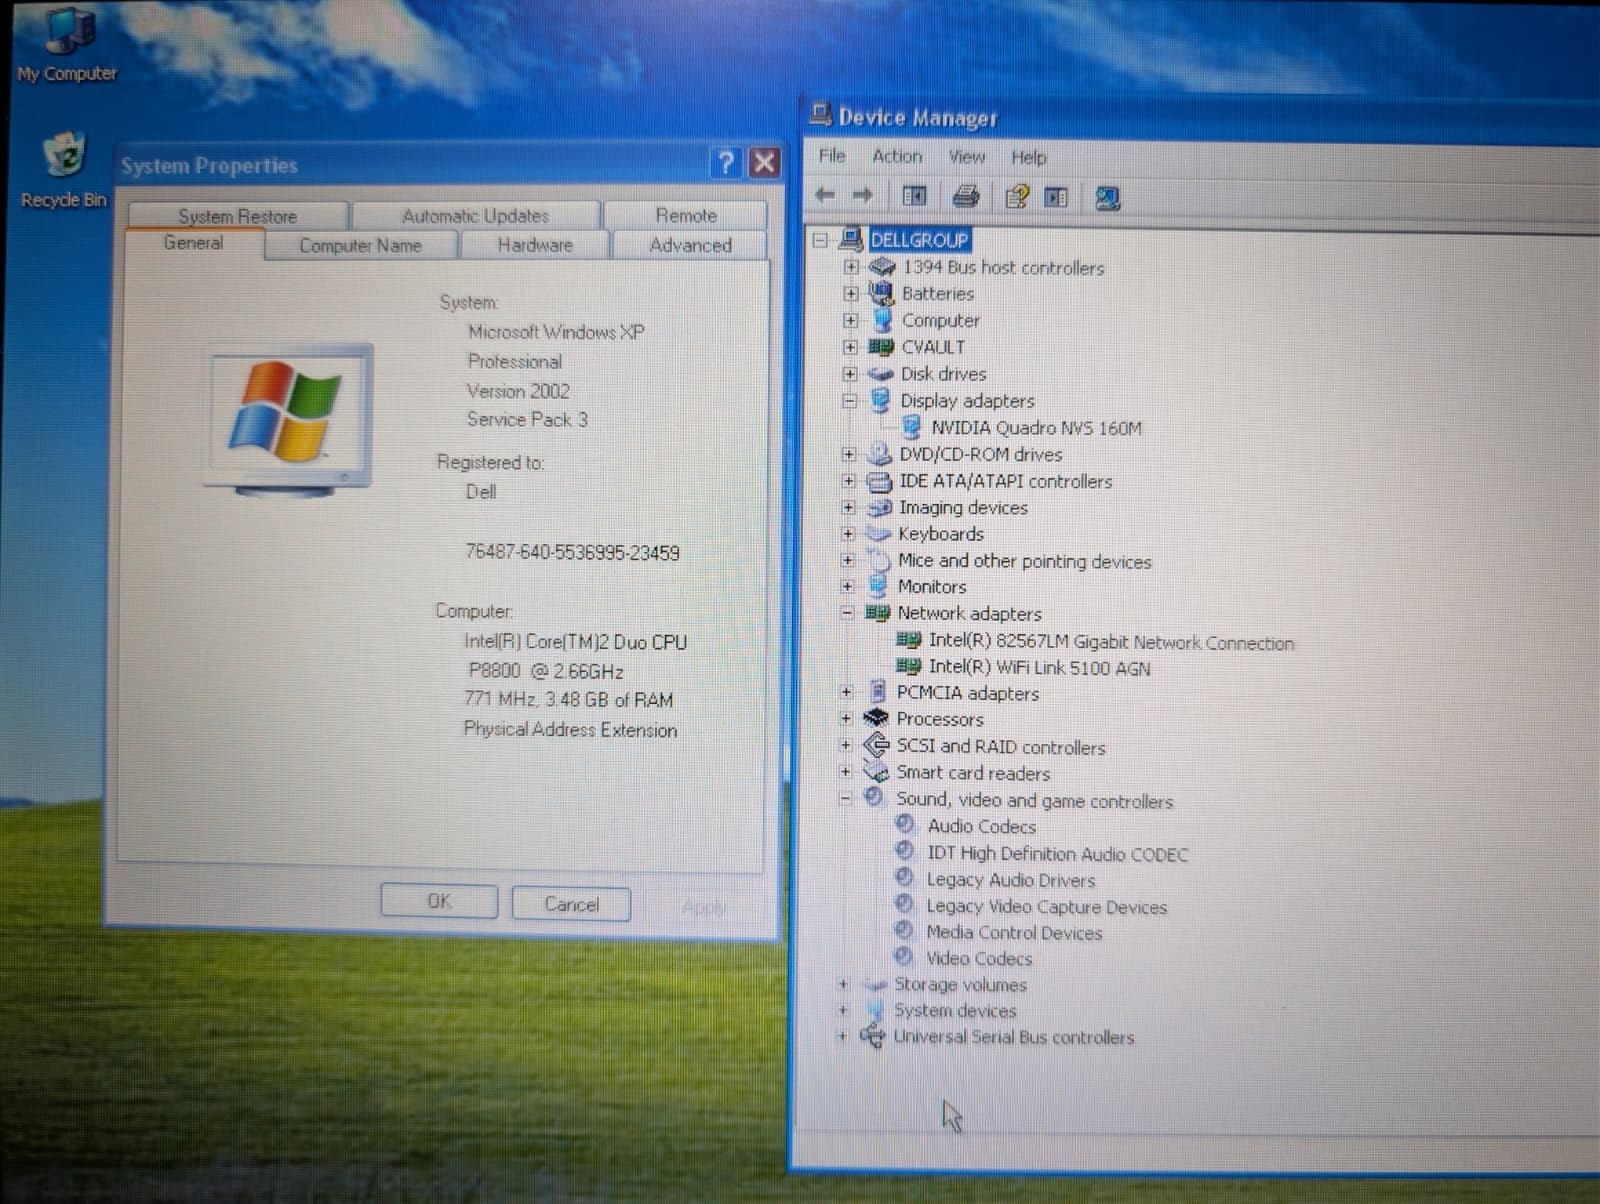Click the System Properties title bar
Image resolution: width=1600 pixels, height=1204 pixels.
tap(410, 165)
